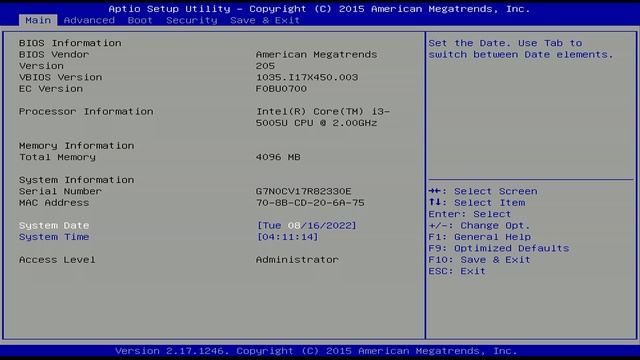Click the EC Version label
Screen dimensions: 640x360
pos(51,89)
